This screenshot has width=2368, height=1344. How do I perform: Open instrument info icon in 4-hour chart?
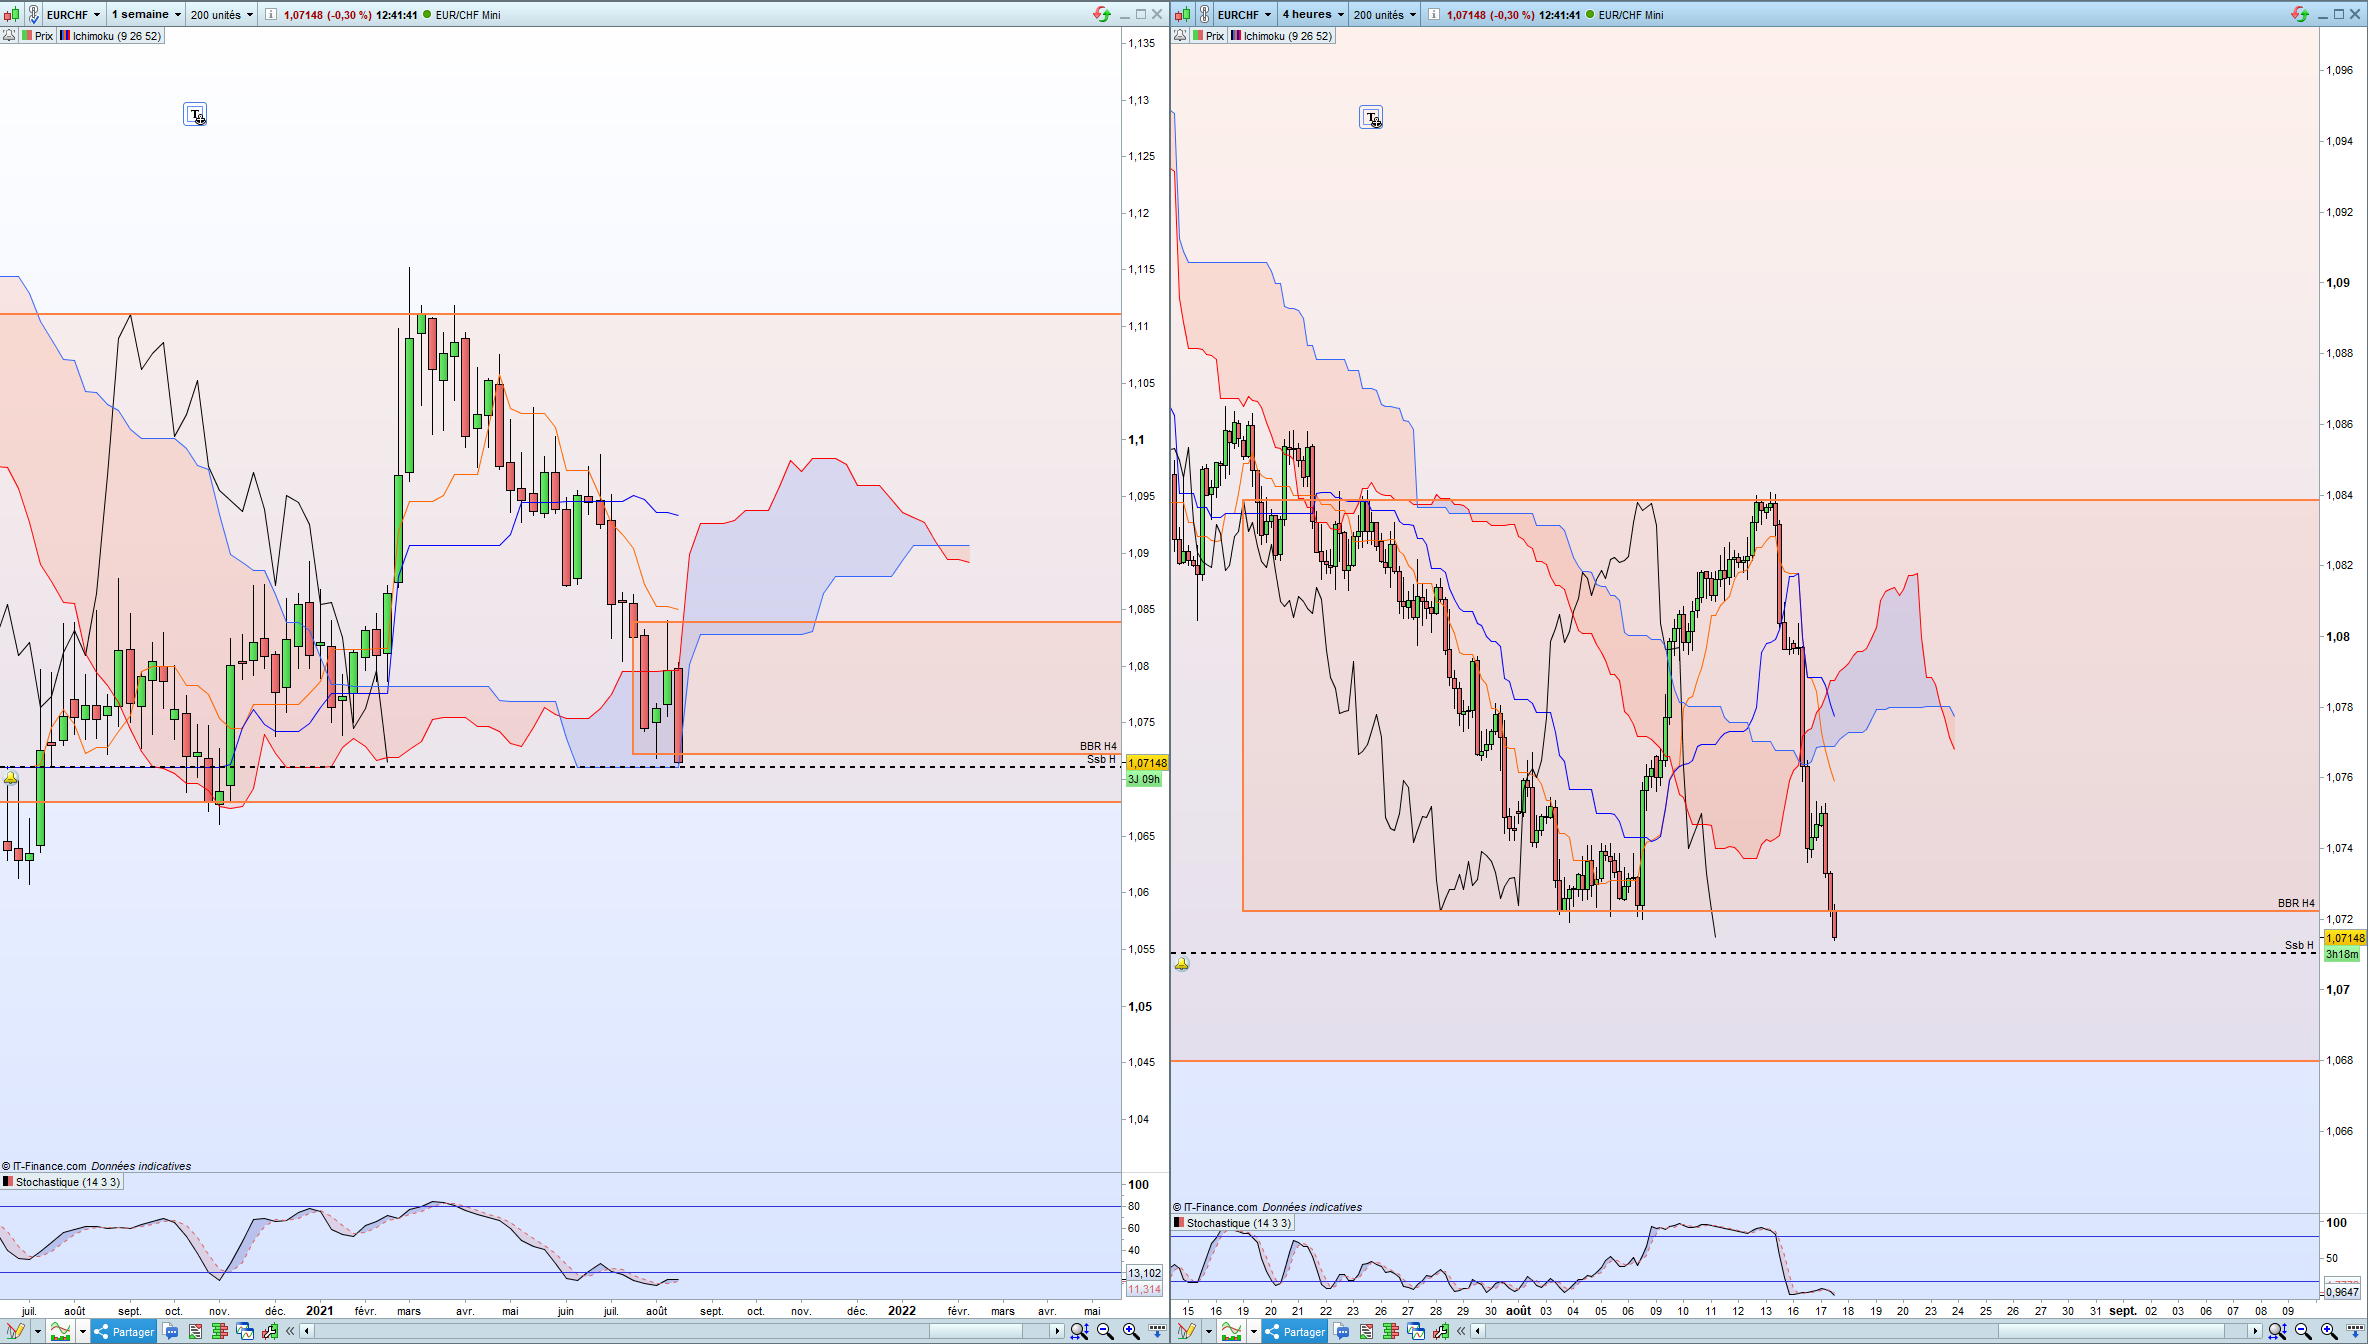1433,15
